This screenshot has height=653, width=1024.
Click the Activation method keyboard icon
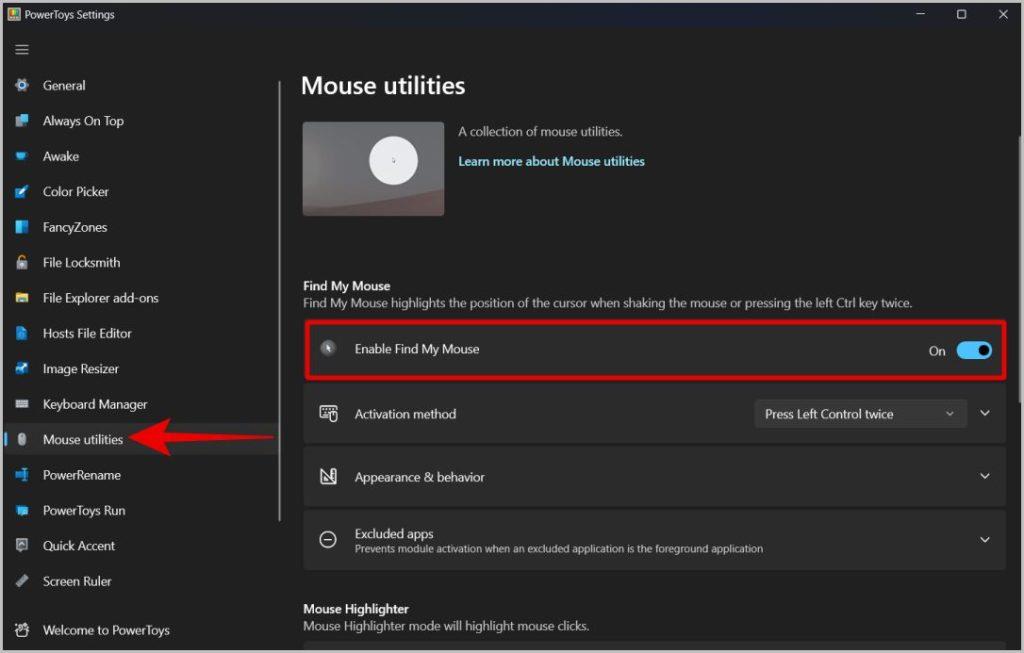coord(328,413)
